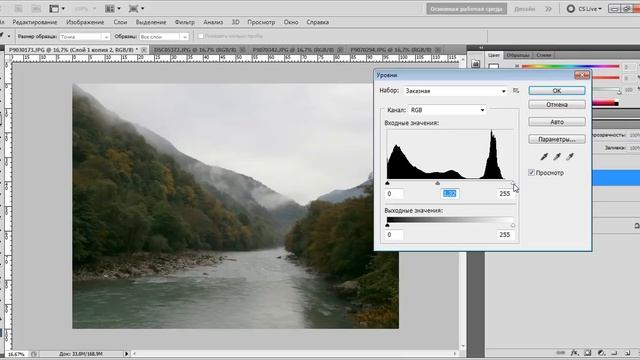The image size is (640, 360).
Task: Open the Слои menu
Action: click(x=120, y=22)
